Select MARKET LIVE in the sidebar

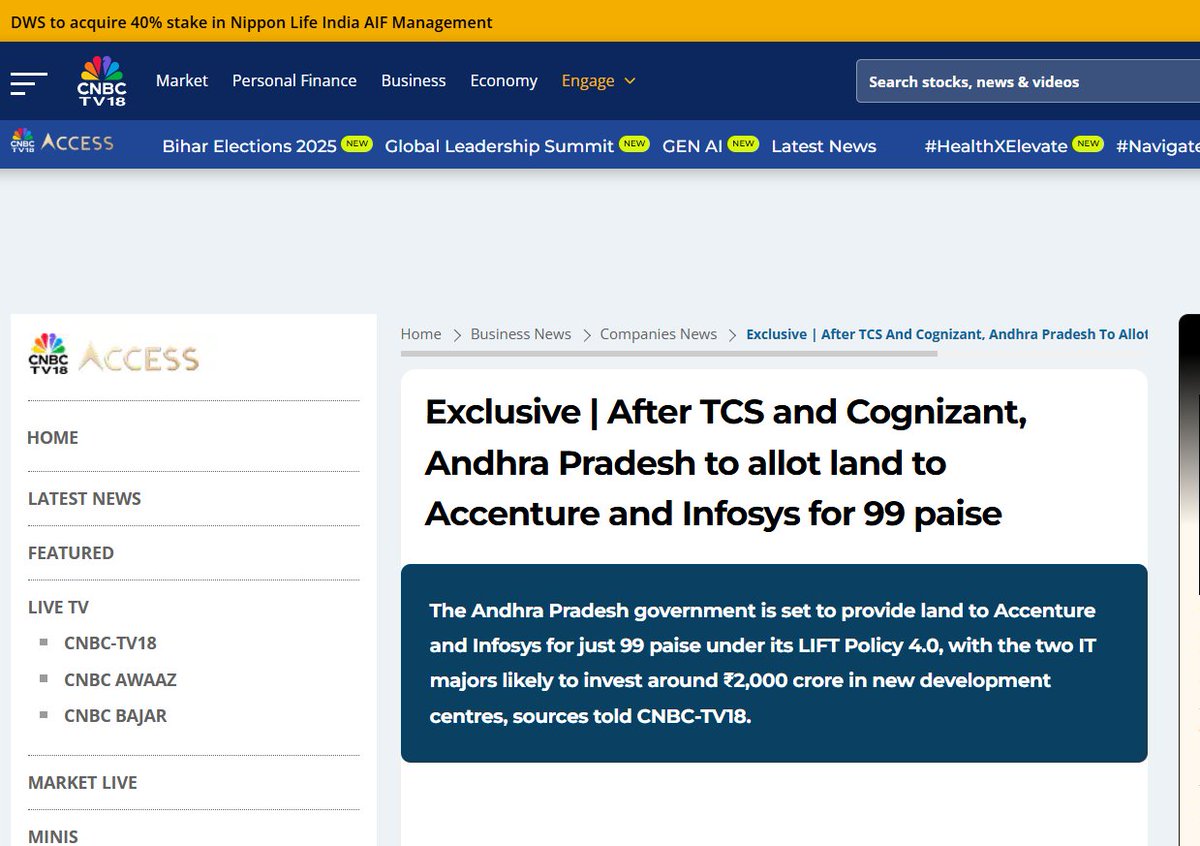tap(83, 783)
